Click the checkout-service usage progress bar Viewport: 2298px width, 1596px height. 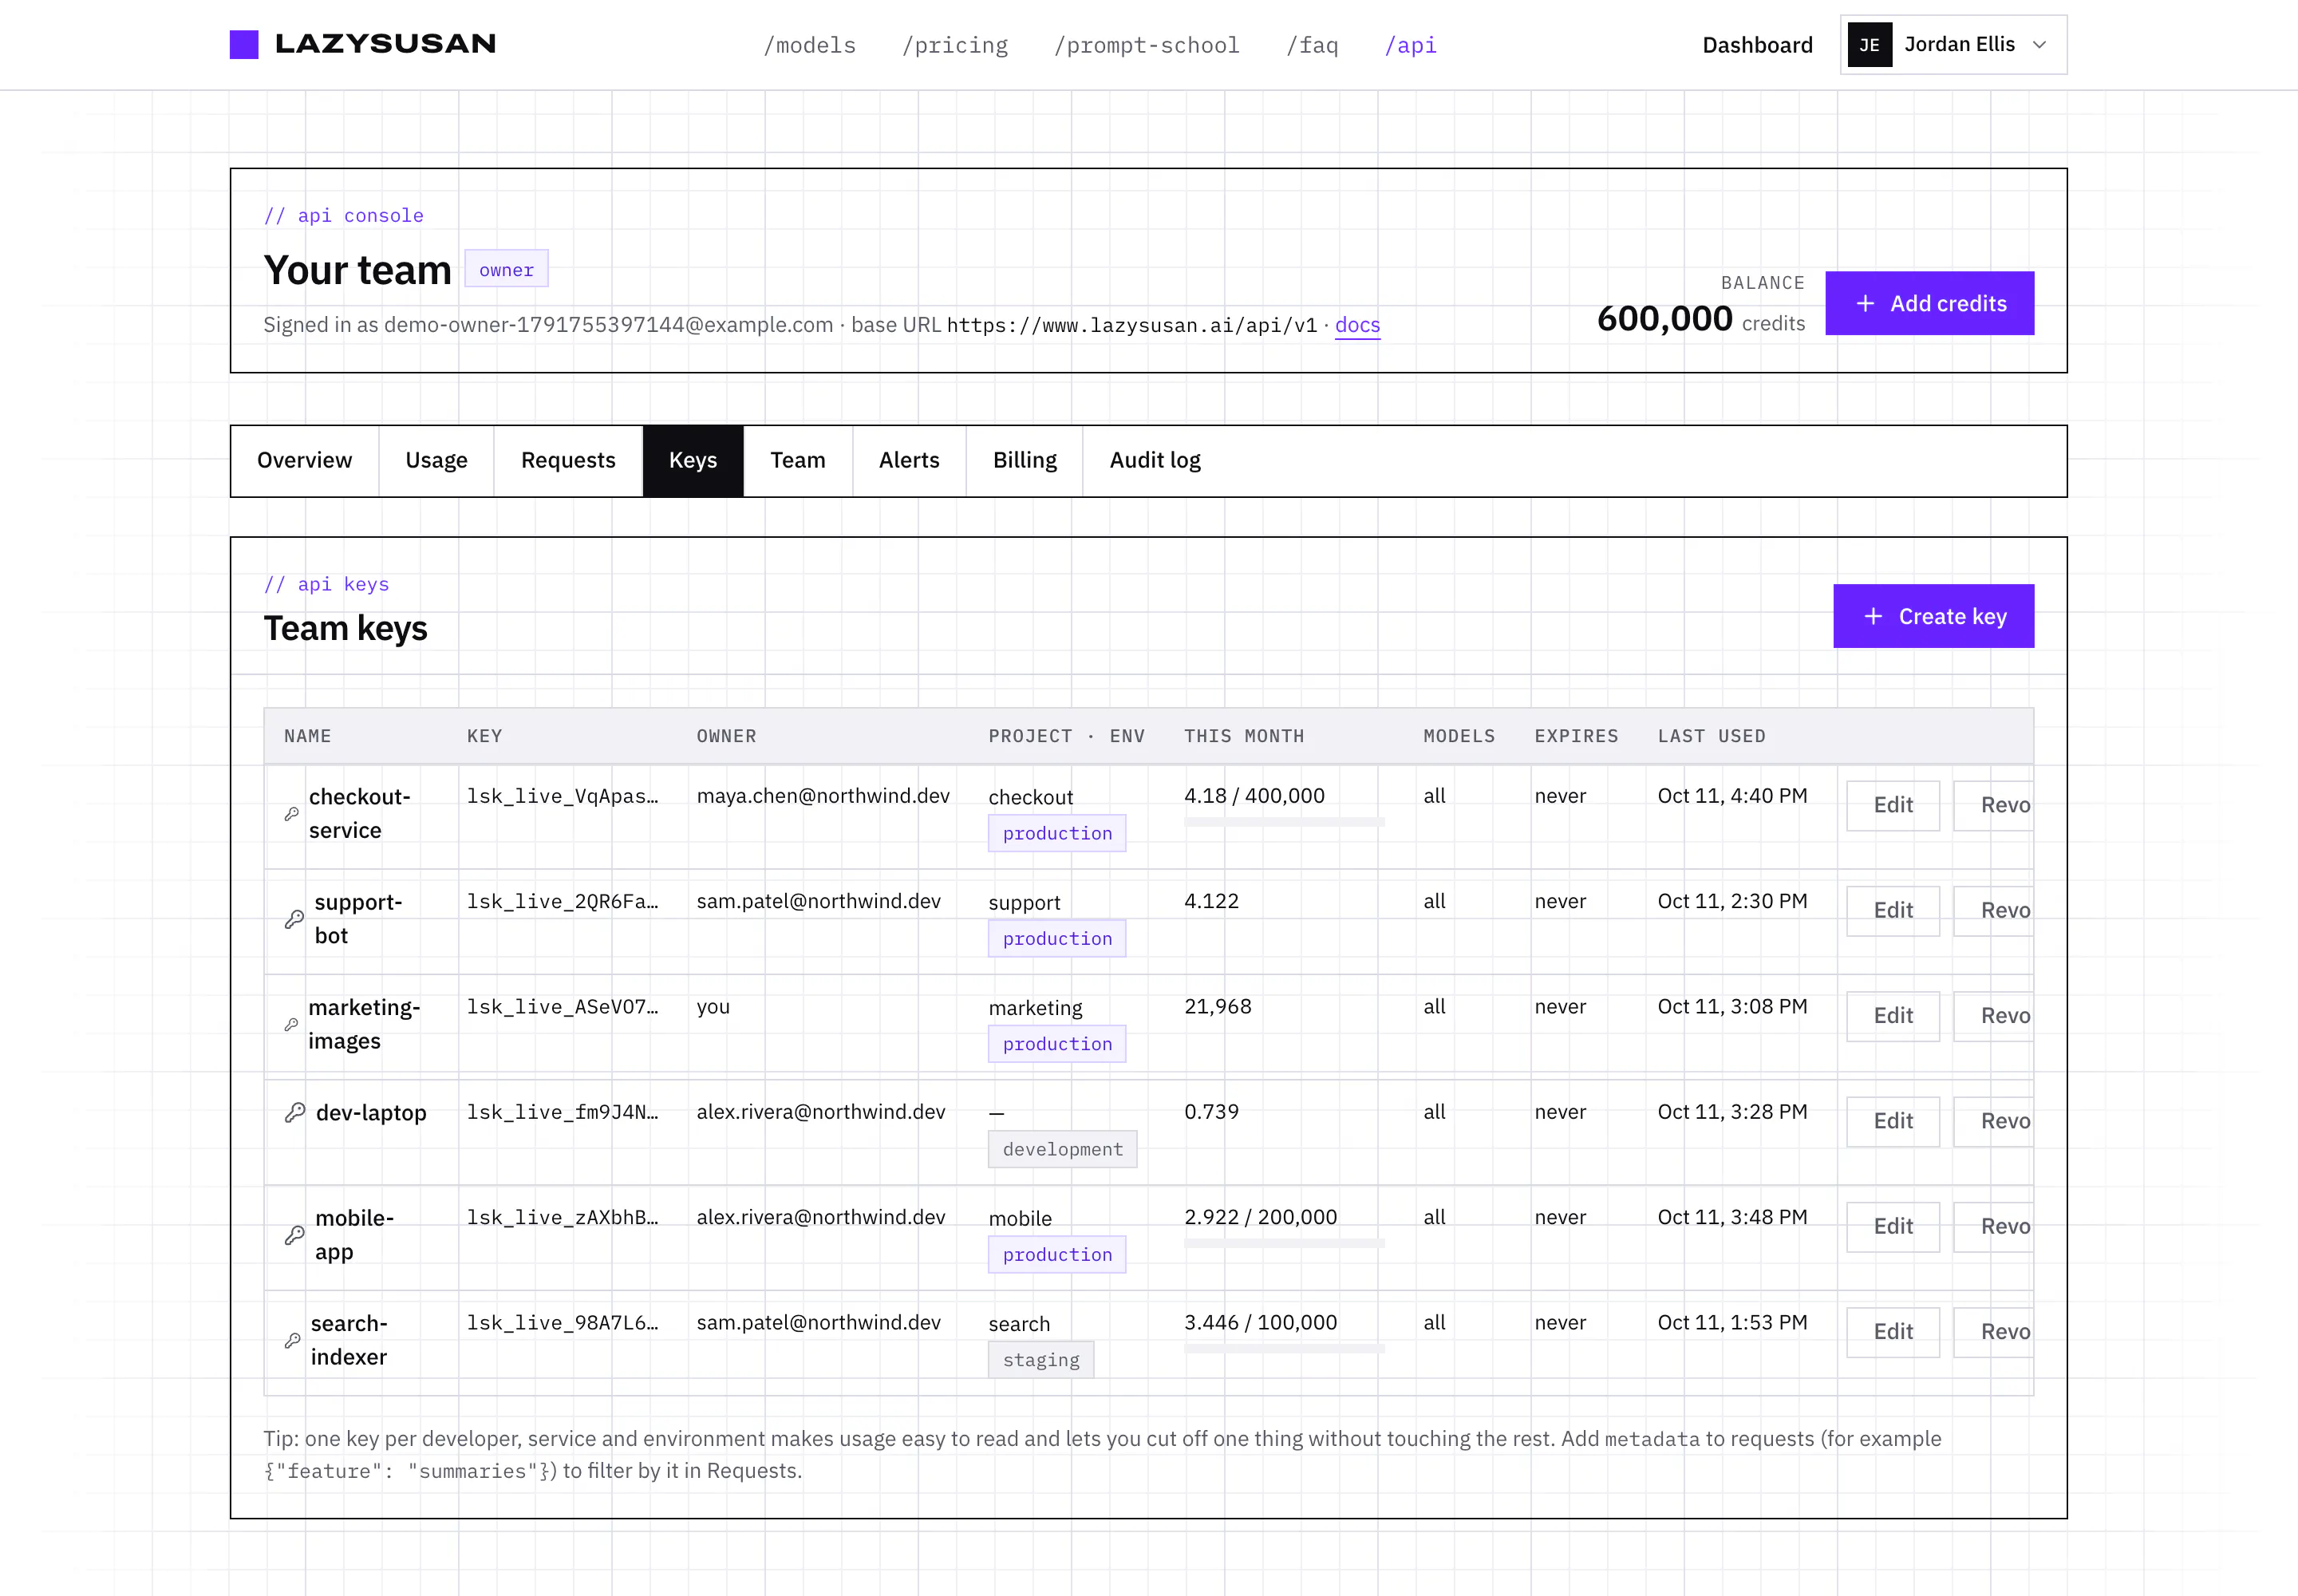1284,822
